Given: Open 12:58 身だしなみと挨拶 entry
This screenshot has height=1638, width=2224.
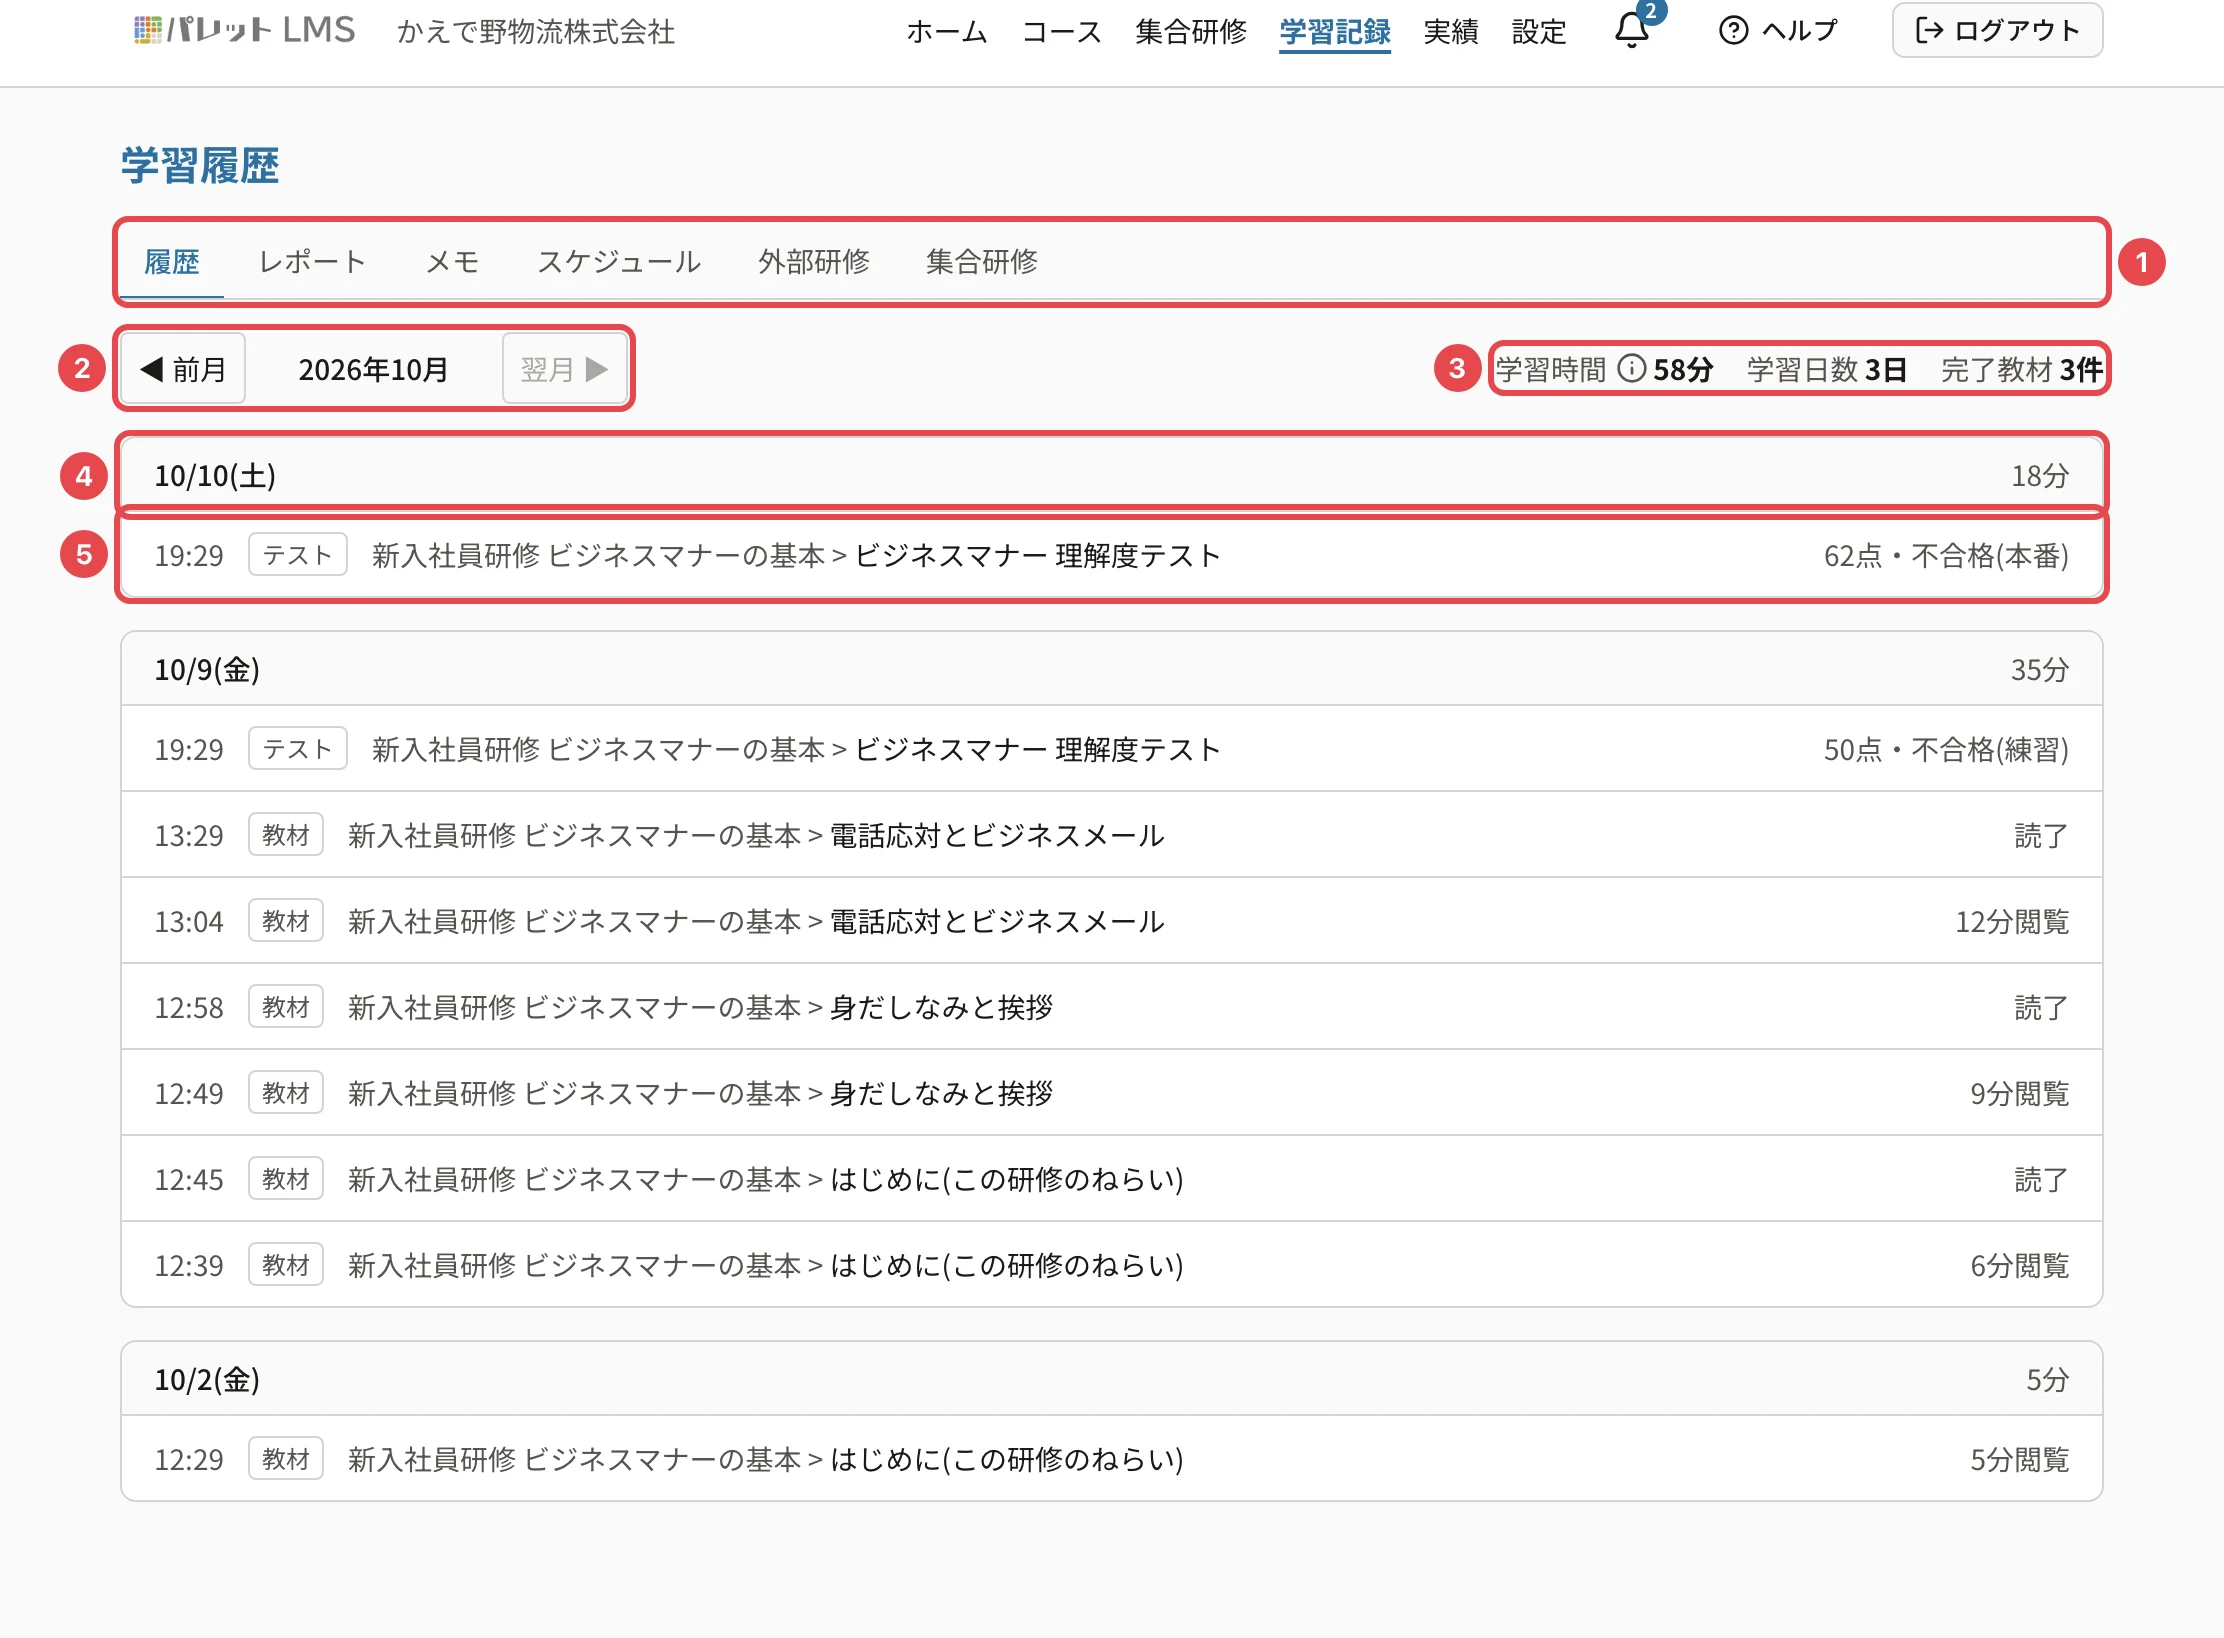Looking at the screenshot, I should tap(1112, 1007).
